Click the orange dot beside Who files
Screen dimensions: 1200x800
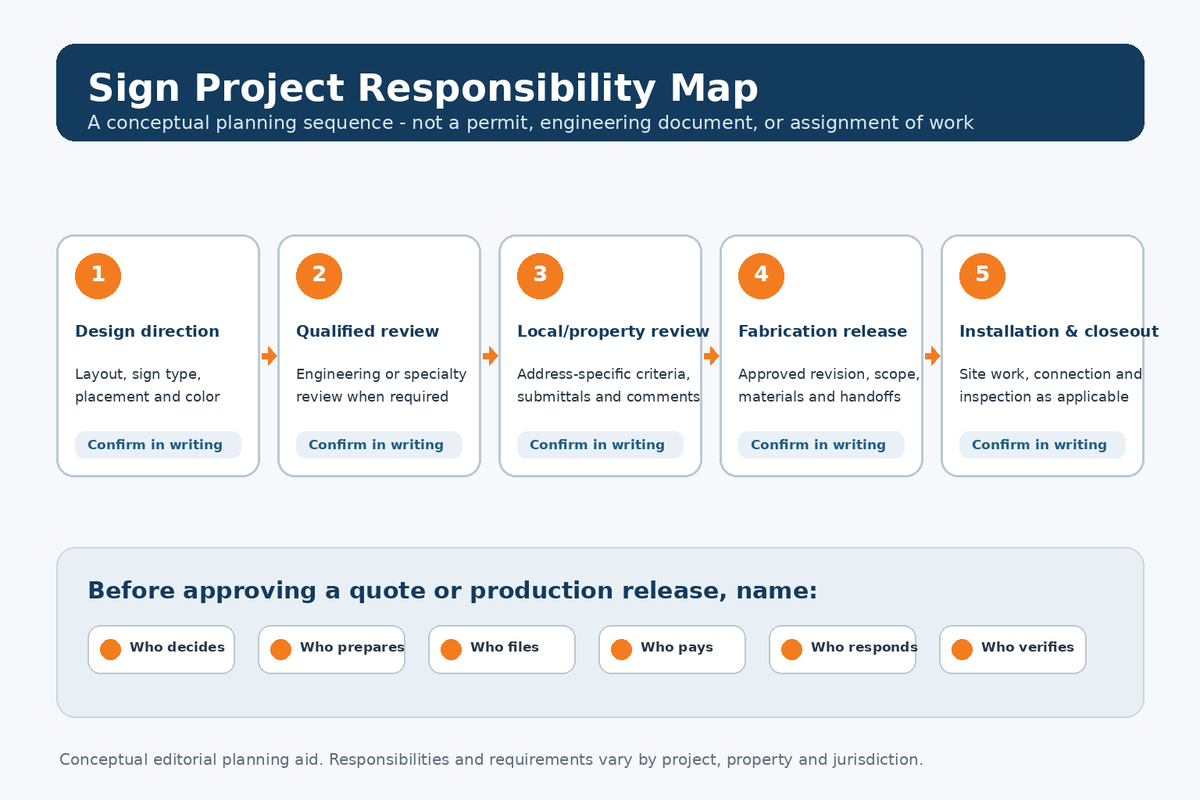(x=451, y=649)
